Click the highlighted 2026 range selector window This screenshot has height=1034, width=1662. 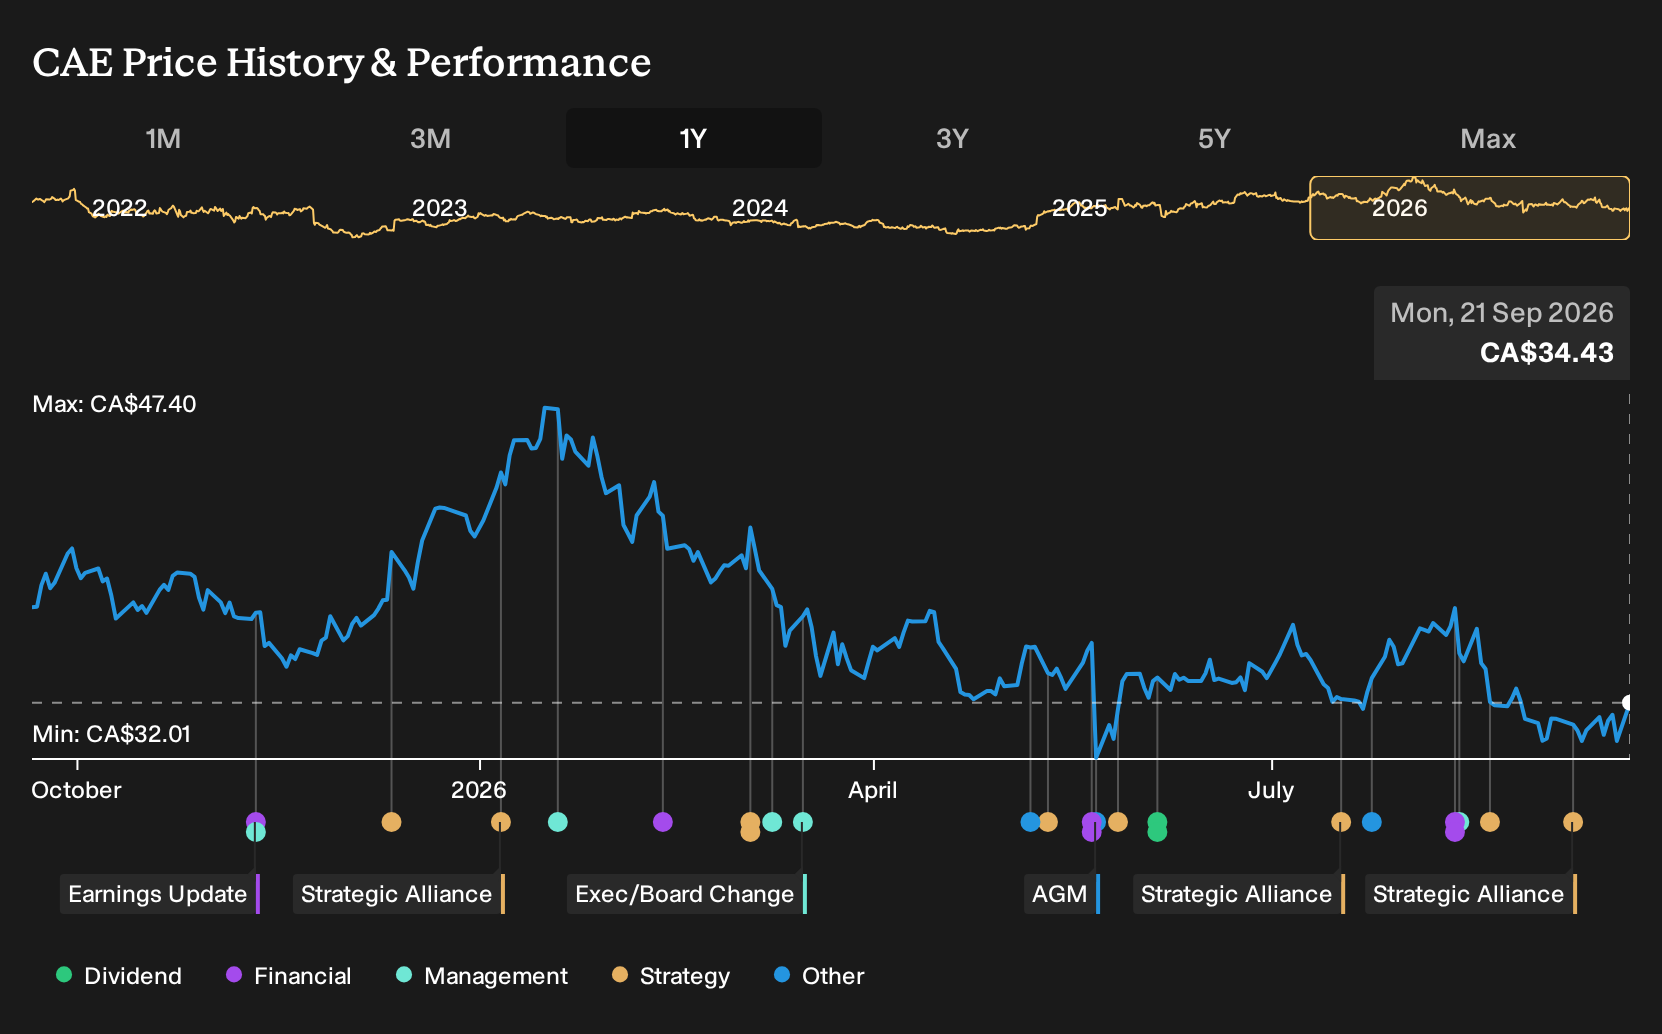click(1470, 208)
